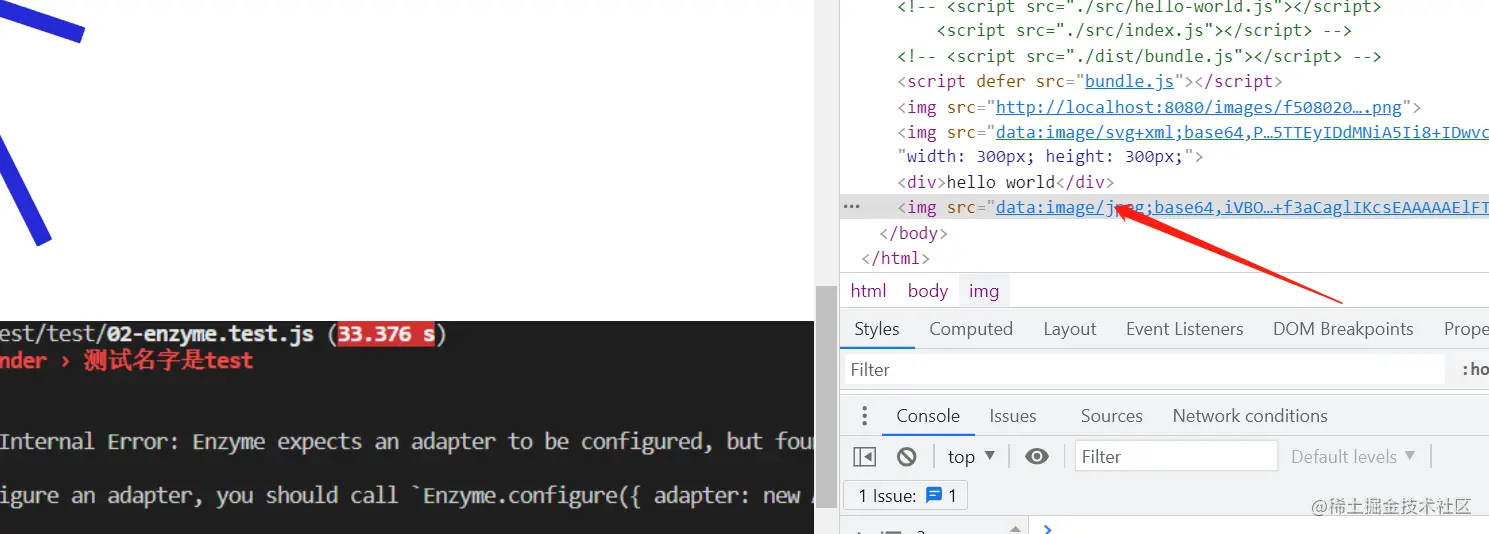Switch to the Computed tab
Image resolution: width=1489 pixels, height=534 pixels.
[x=971, y=329]
